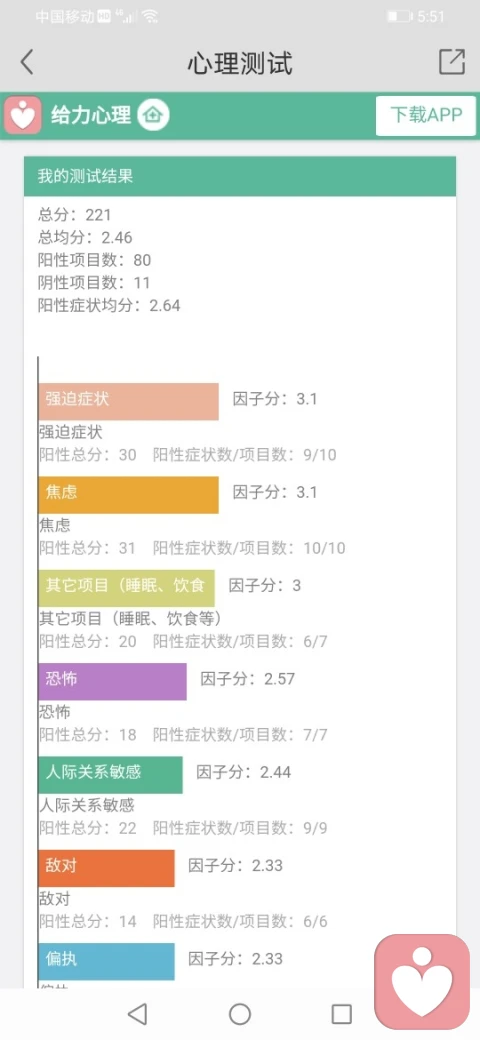Open the share icon at top right
Screen dimensions: 480x1040
coord(452,62)
